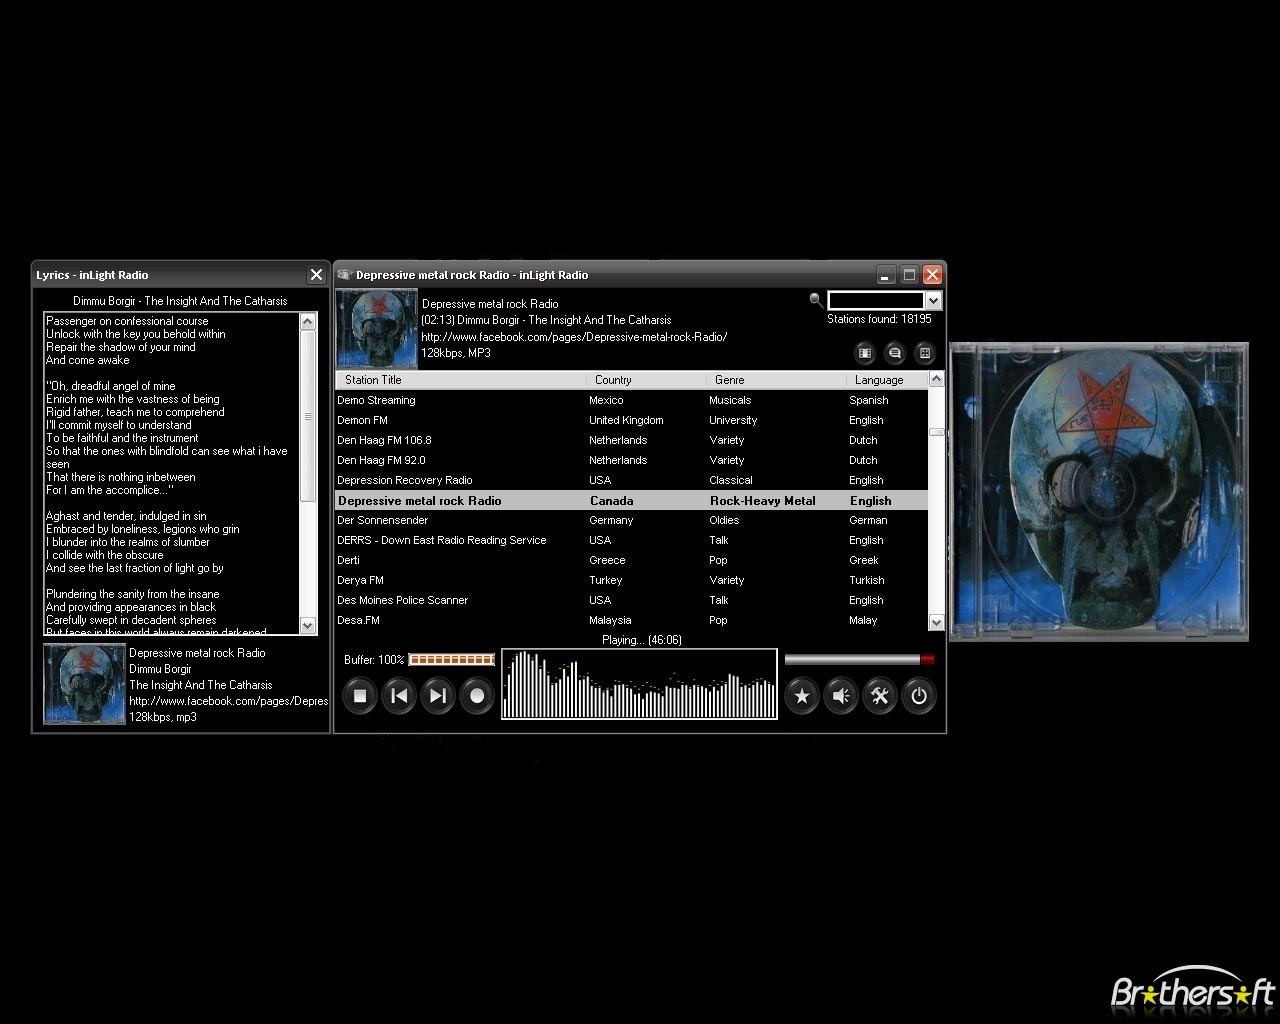This screenshot has height=1024, width=1280.
Task: Open the search box dropdown arrow
Action: (933, 301)
